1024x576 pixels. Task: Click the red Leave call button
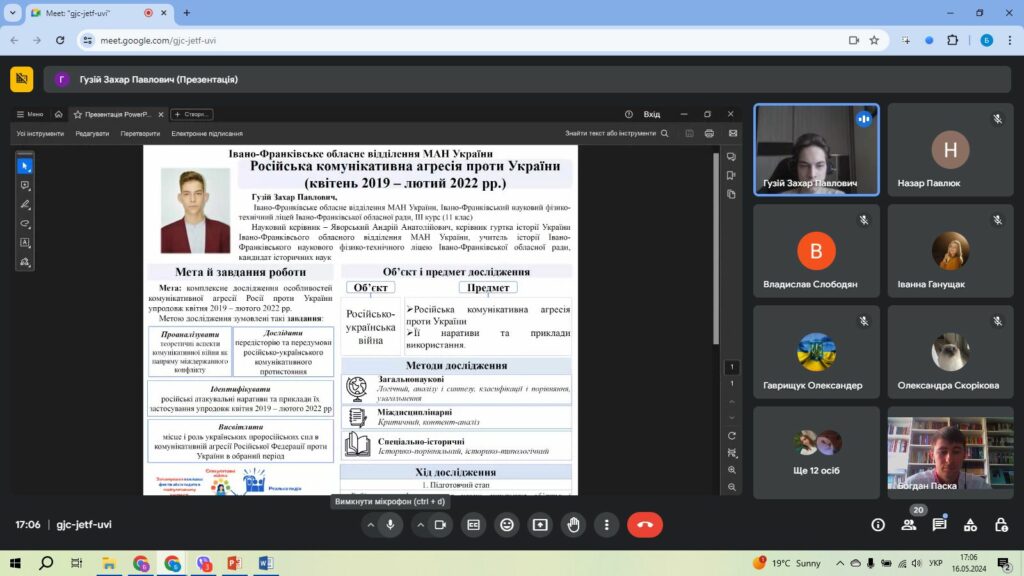click(x=644, y=524)
